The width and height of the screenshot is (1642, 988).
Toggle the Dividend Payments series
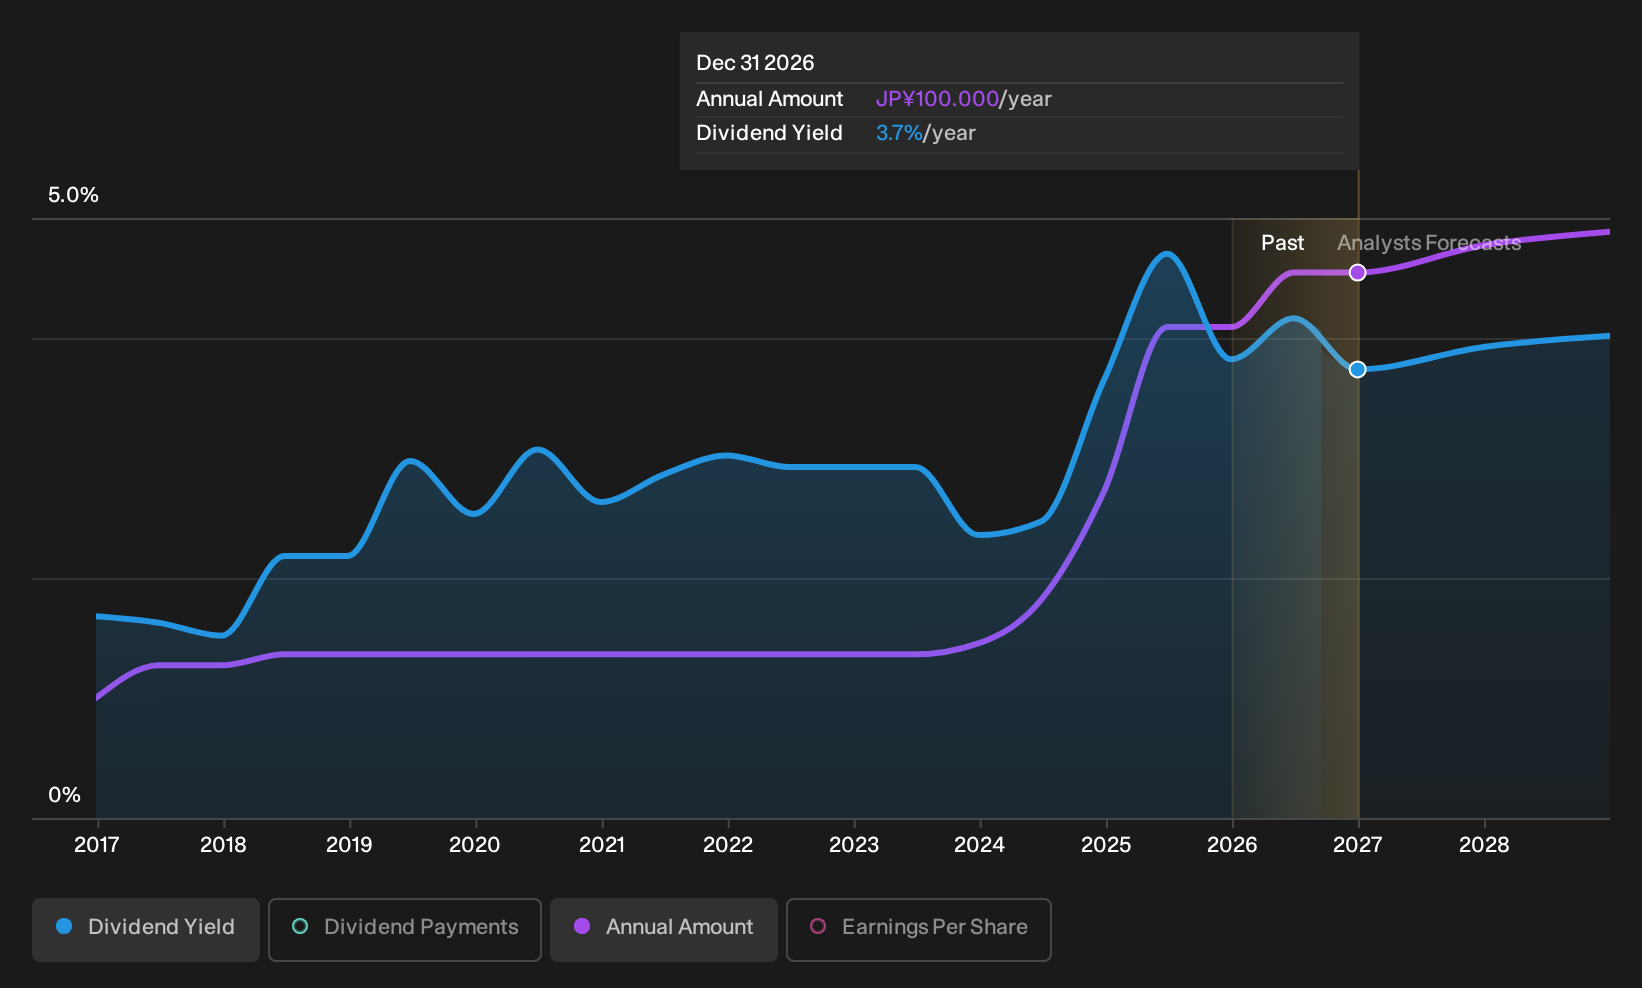click(405, 930)
